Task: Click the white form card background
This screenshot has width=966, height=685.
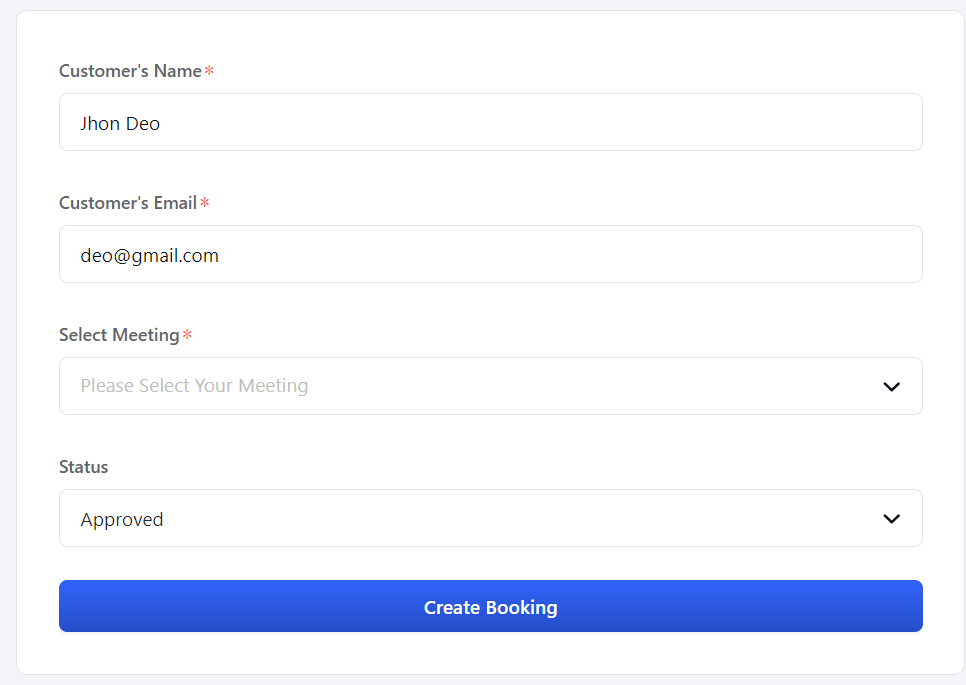Action: click(x=490, y=657)
